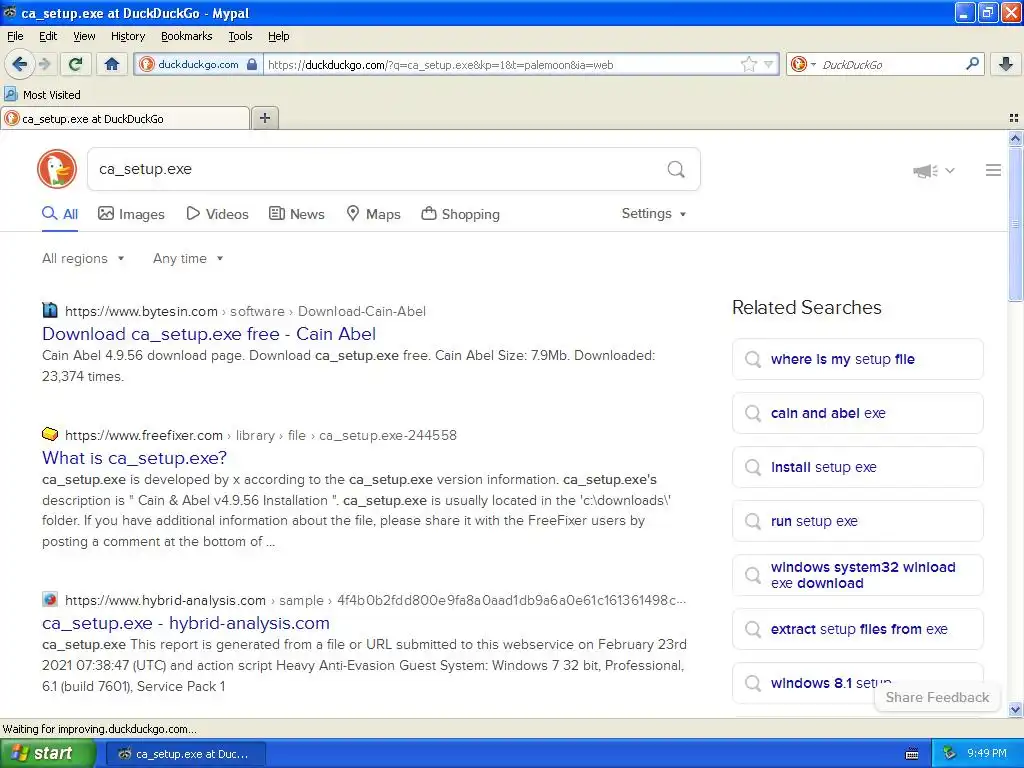Open the hamburger side menu
Viewport: 1024px width, 768px height.
(993, 170)
